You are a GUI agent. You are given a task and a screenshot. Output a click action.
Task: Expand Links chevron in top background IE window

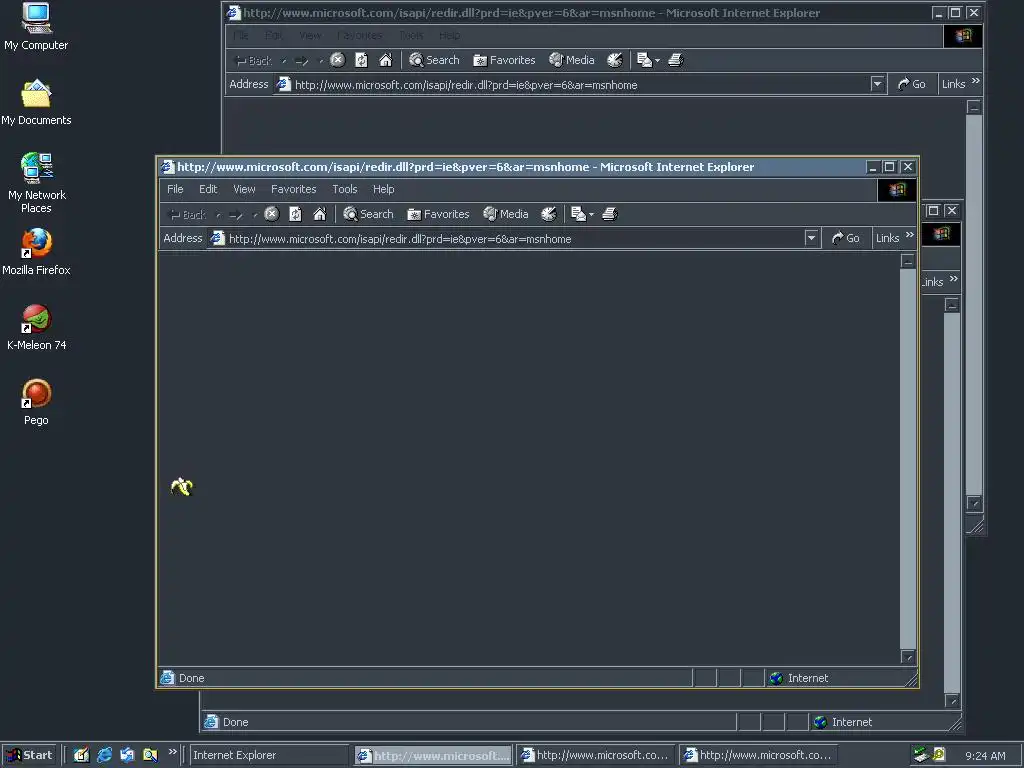click(x=976, y=80)
